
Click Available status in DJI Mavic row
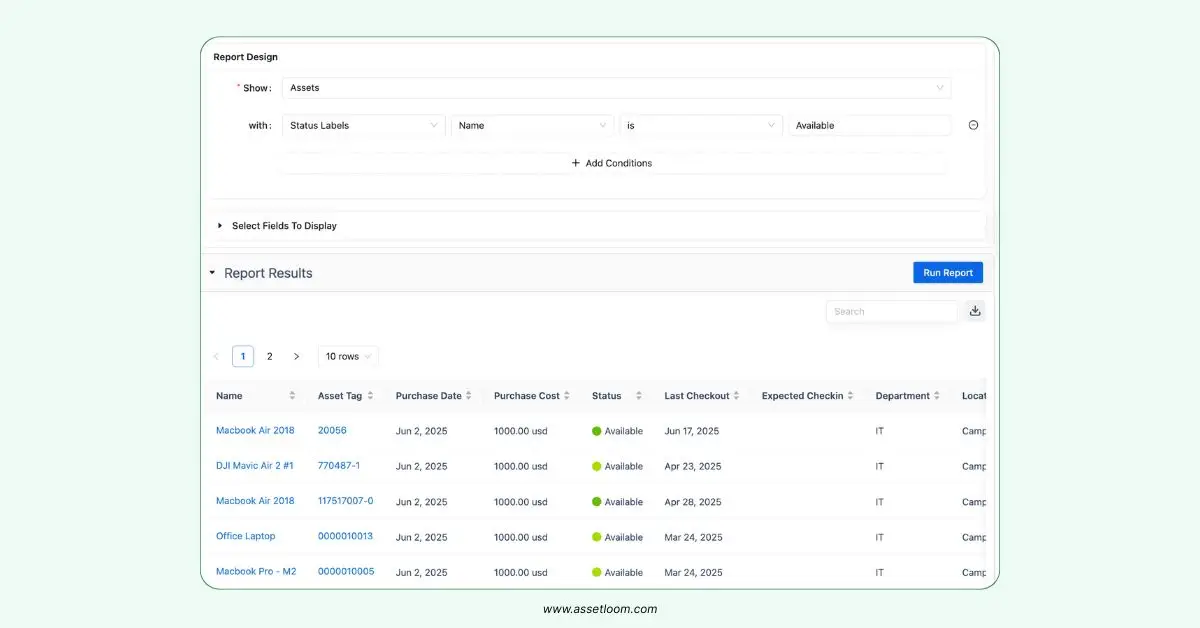(617, 466)
